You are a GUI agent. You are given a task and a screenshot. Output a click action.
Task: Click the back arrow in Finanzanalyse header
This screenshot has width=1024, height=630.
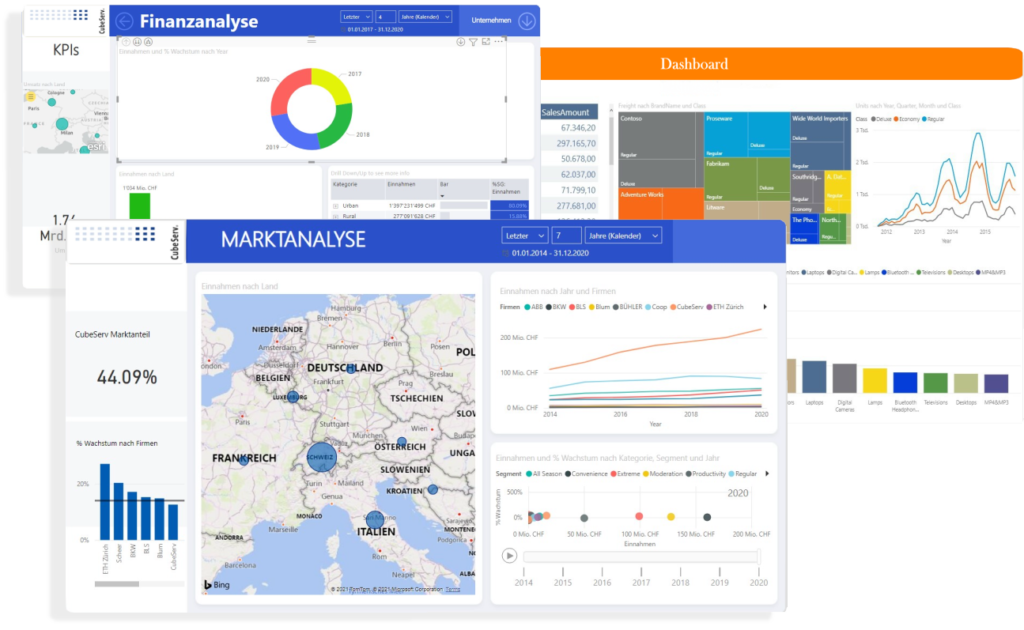124,22
